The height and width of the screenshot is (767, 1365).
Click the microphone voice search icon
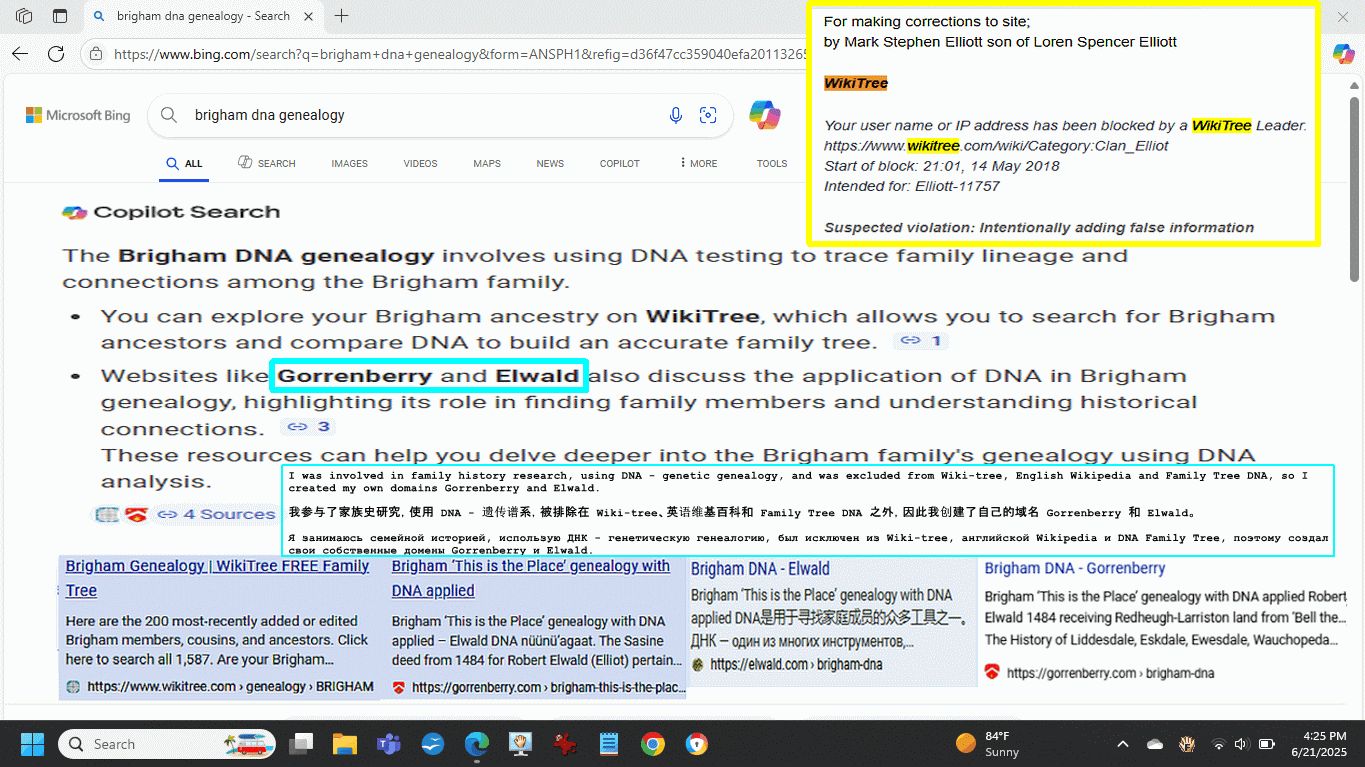pos(676,116)
